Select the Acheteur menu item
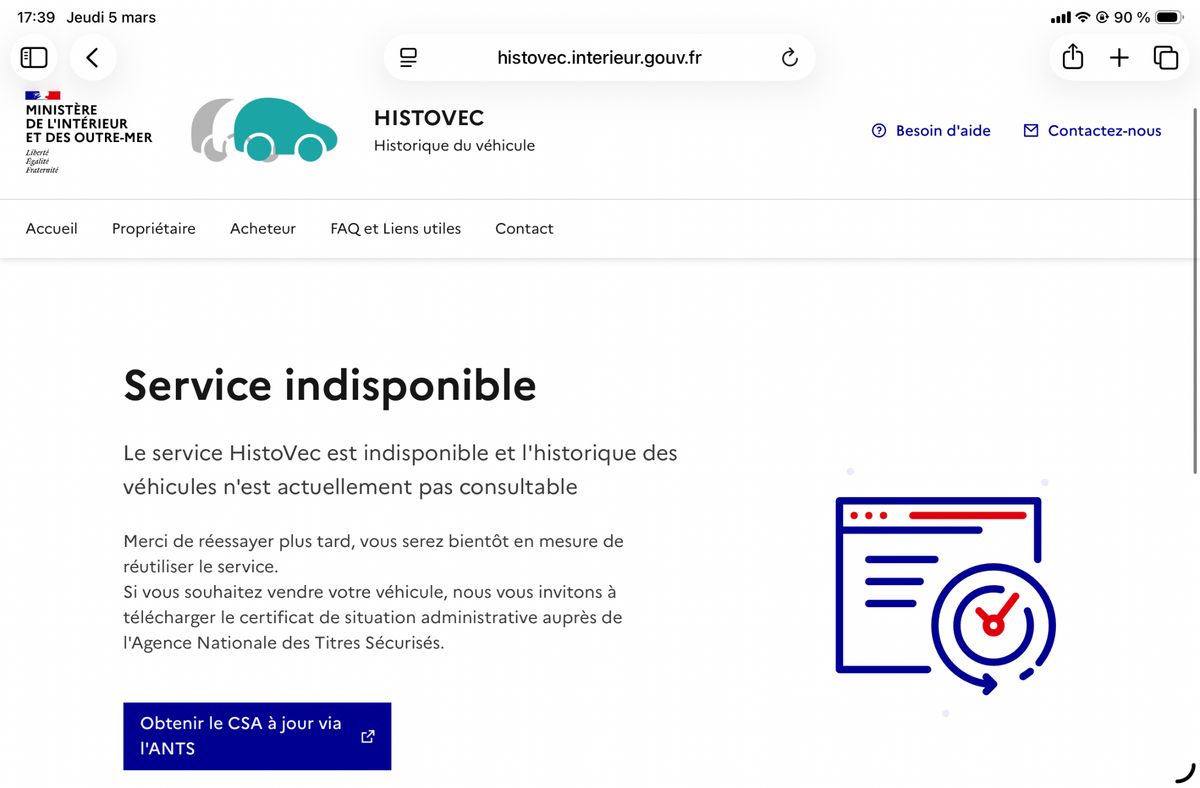 tap(263, 229)
